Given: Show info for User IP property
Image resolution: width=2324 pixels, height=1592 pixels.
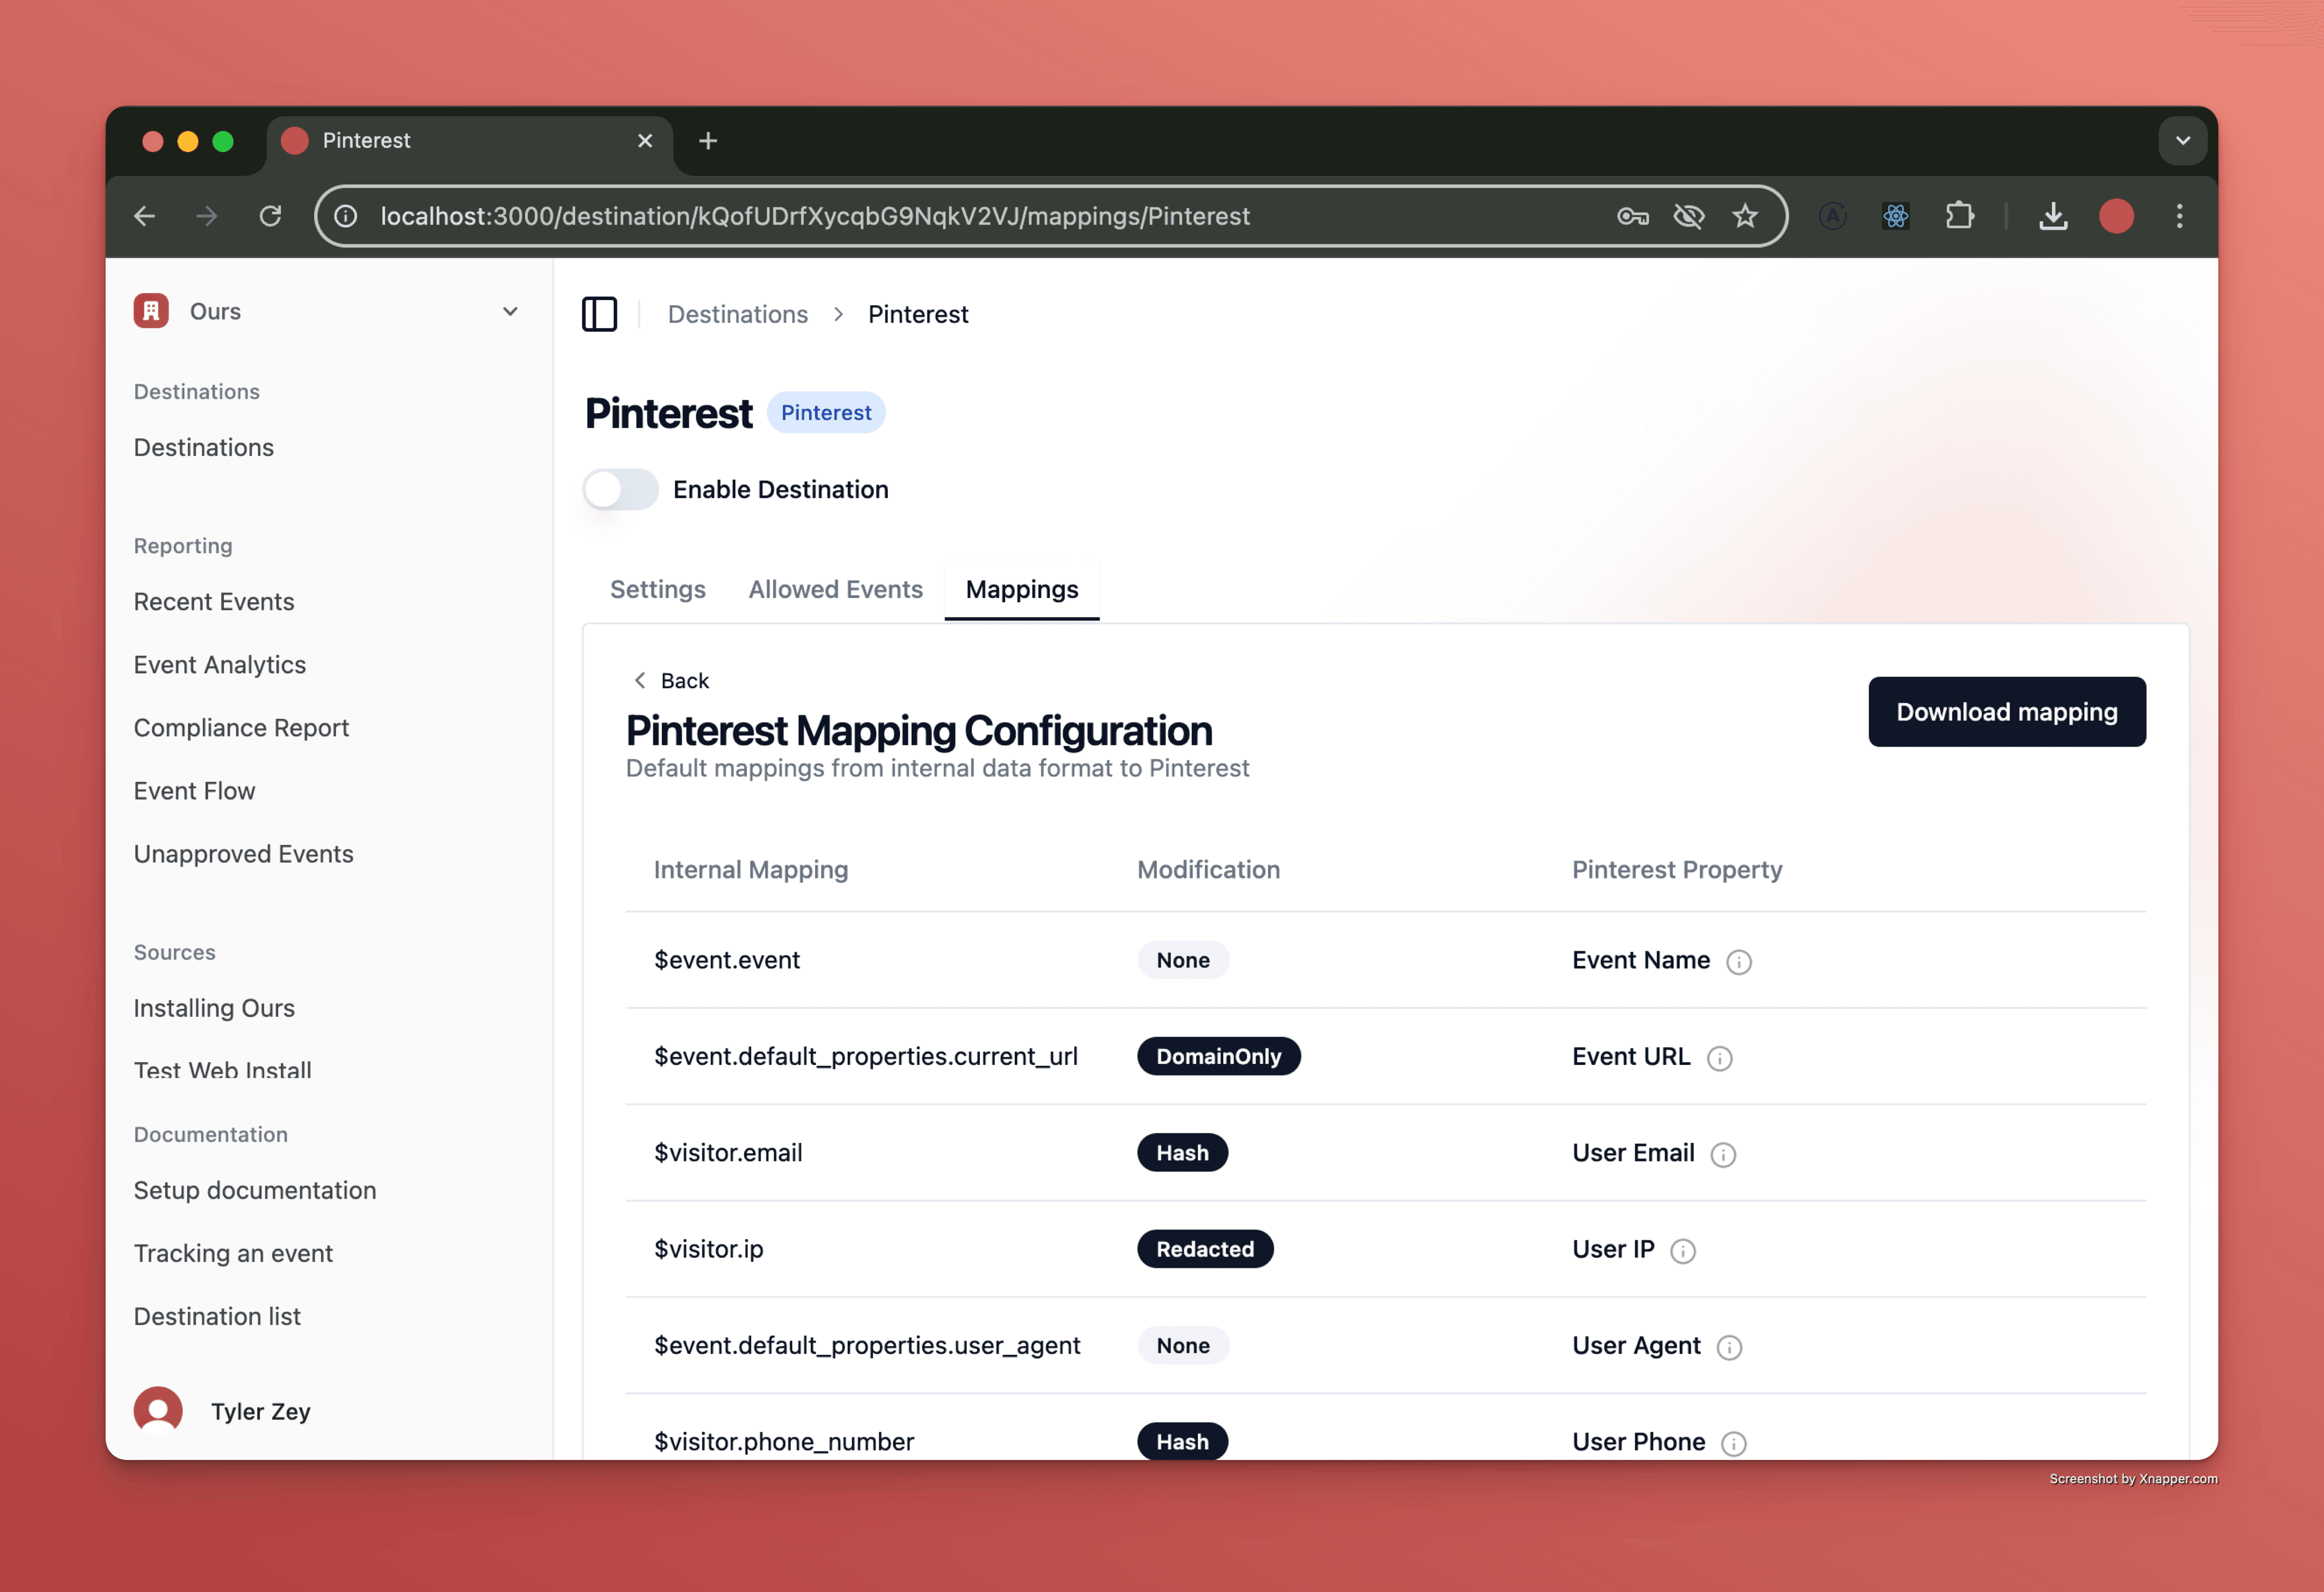Looking at the screenshot, I should pos(1683,1251).
